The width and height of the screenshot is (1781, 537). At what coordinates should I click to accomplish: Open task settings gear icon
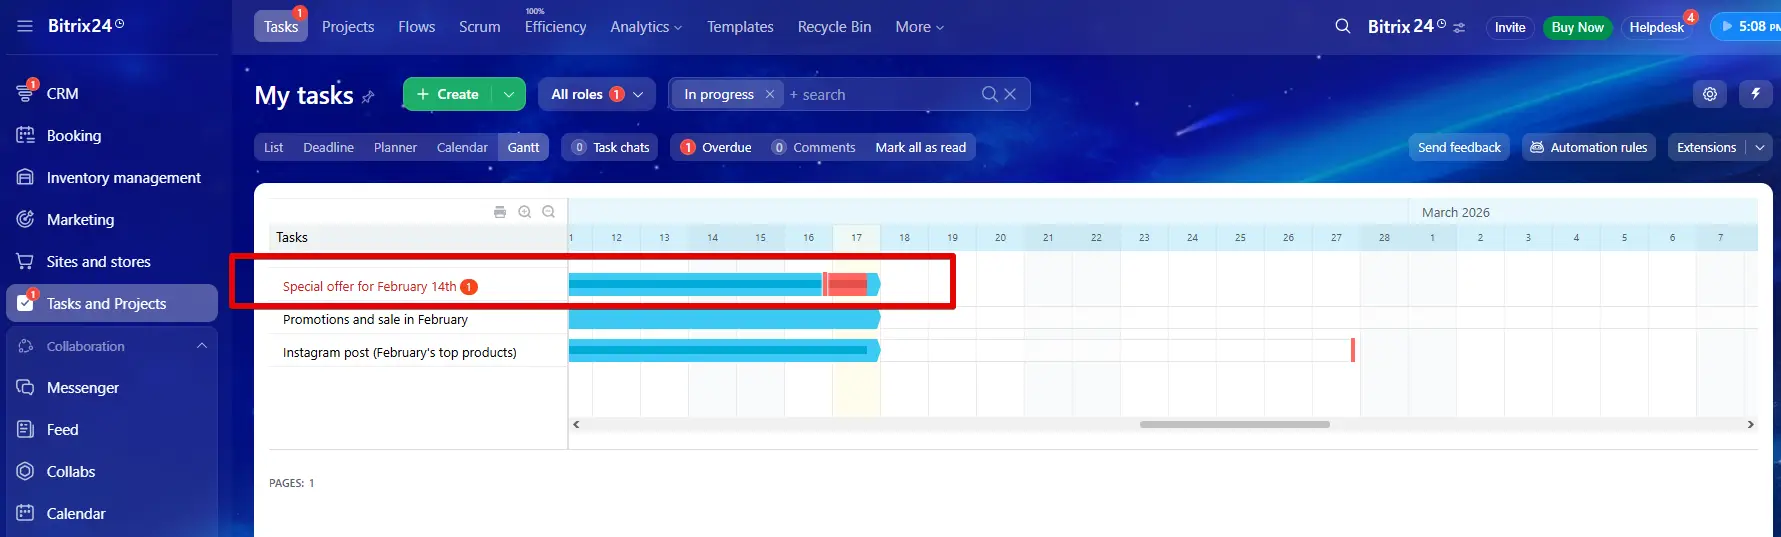point(1710,94)
